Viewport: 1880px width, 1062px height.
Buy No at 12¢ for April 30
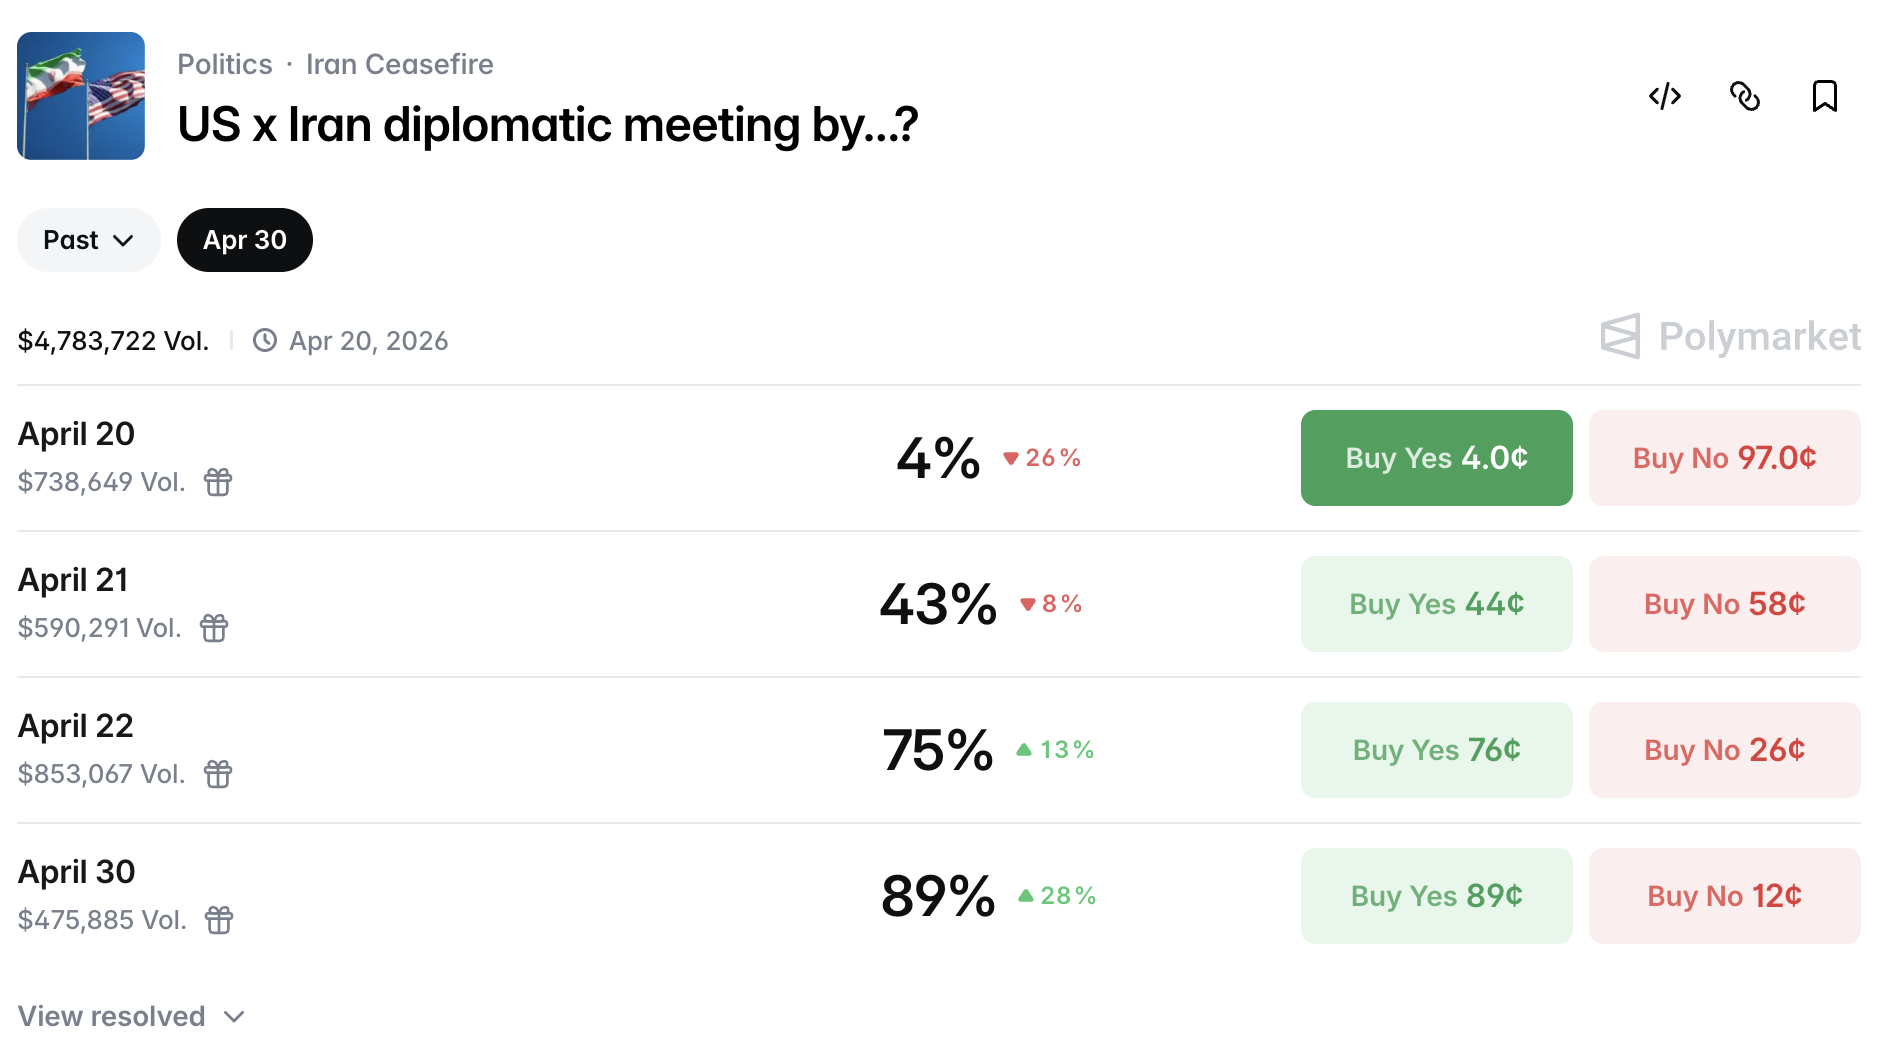pos(1723,895)
